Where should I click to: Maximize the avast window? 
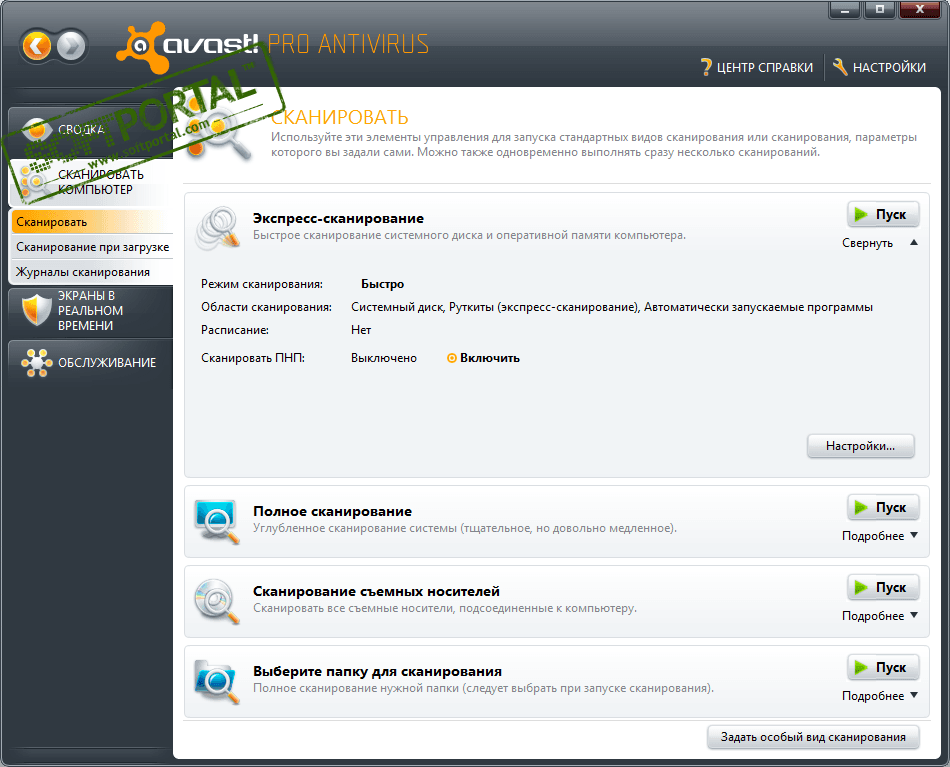click(x=880, y=10)
